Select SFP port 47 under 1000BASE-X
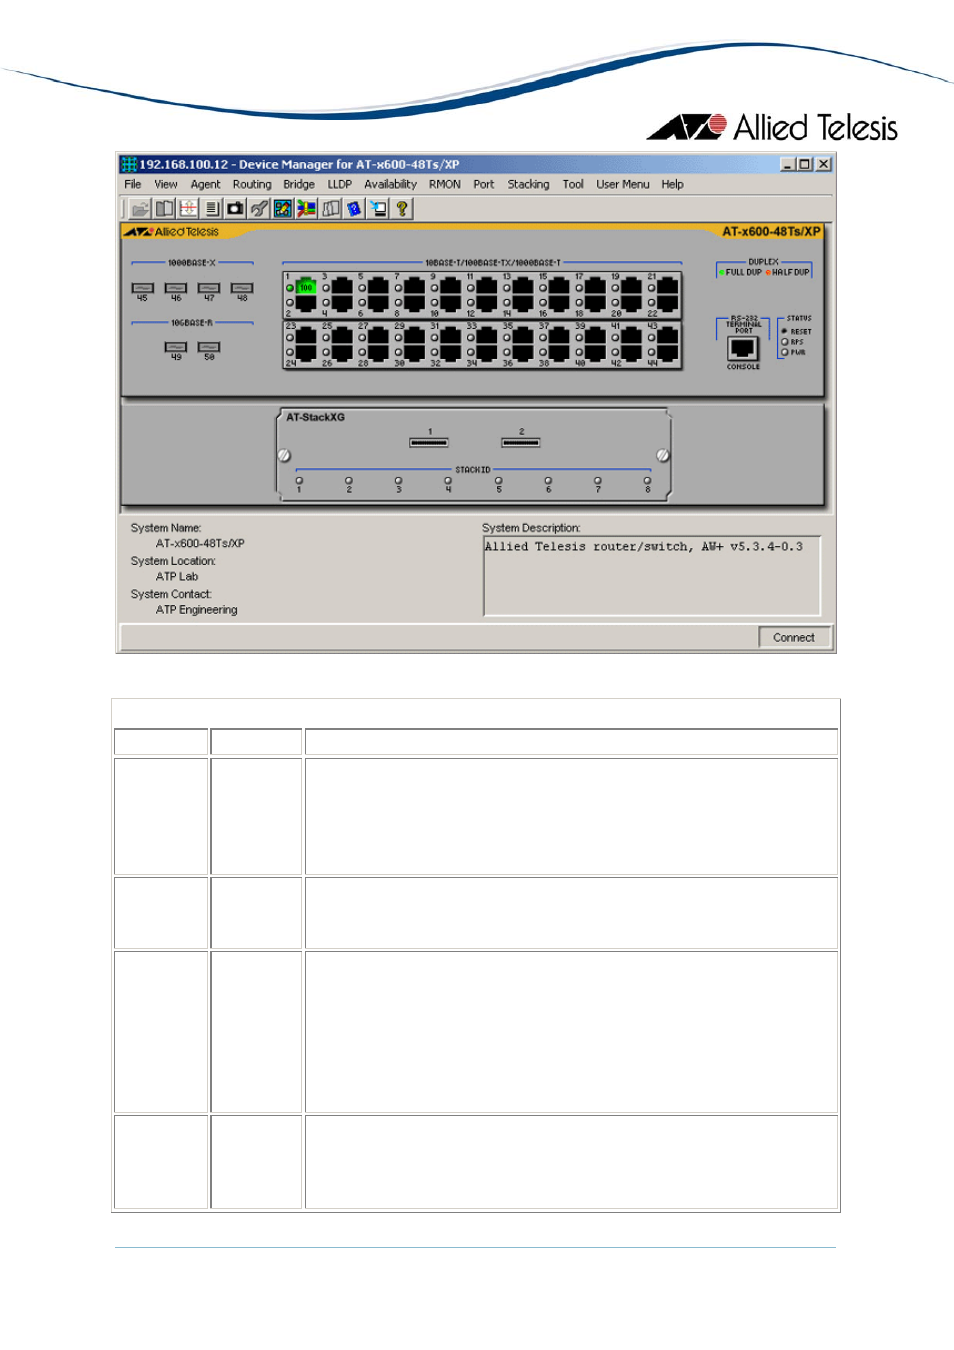Viewport: 954px width, 1350px height. tap(209, 288)
